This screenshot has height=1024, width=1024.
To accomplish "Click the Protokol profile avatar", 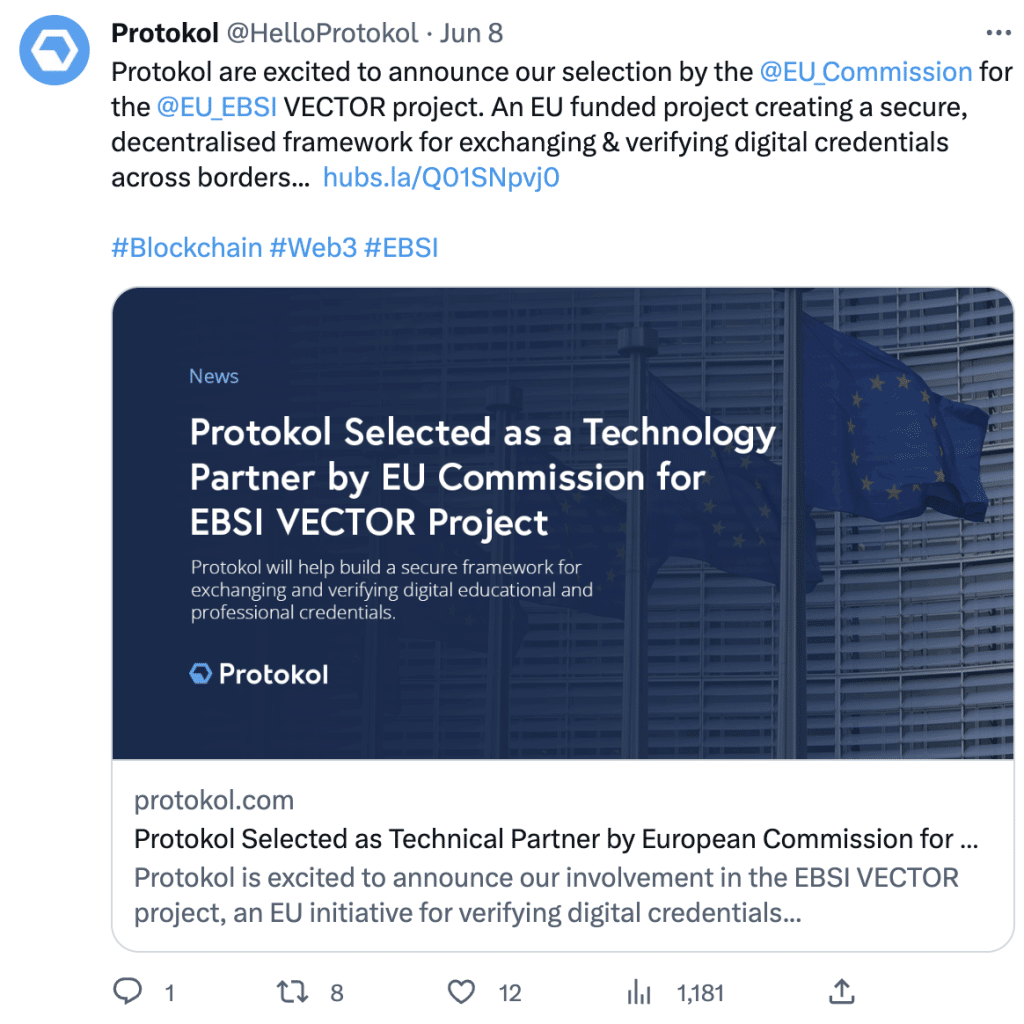I will pos(56,49).
